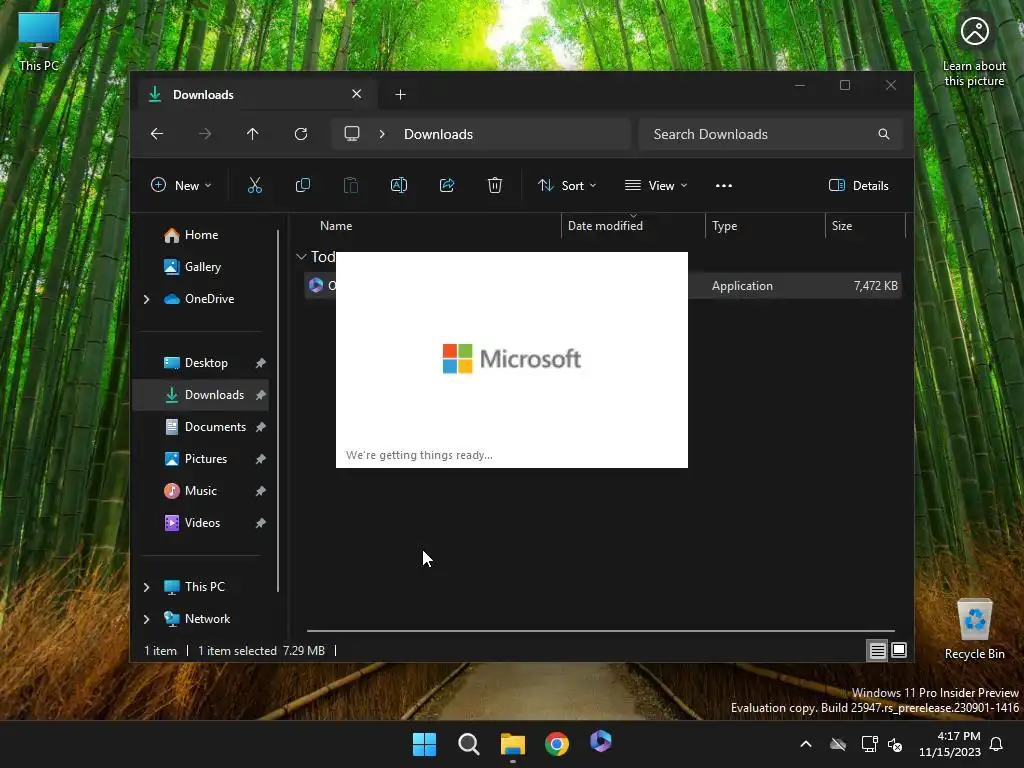Click the horizontal scrollbar in file list

[601, 631]
